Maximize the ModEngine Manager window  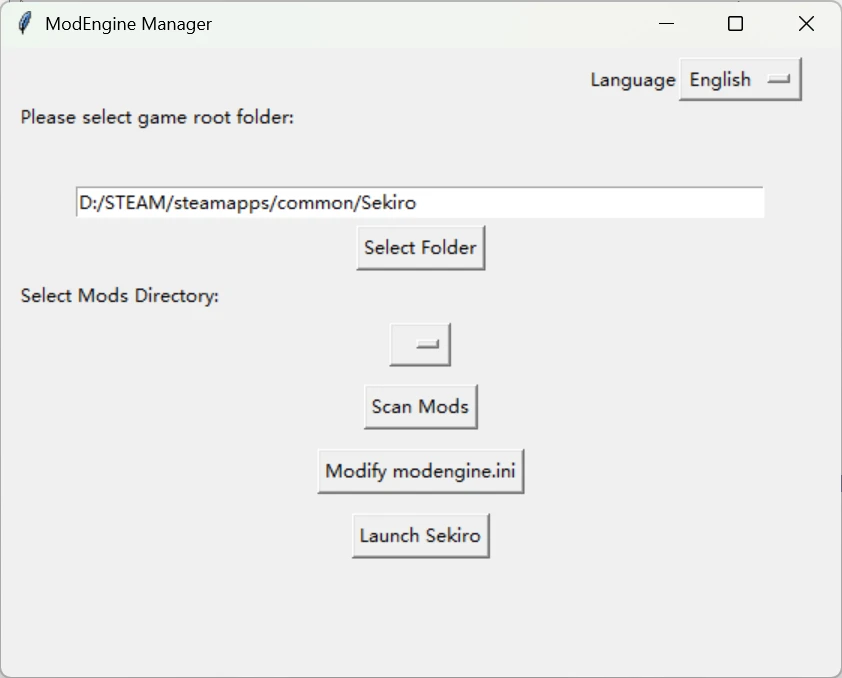pos(735,24)
